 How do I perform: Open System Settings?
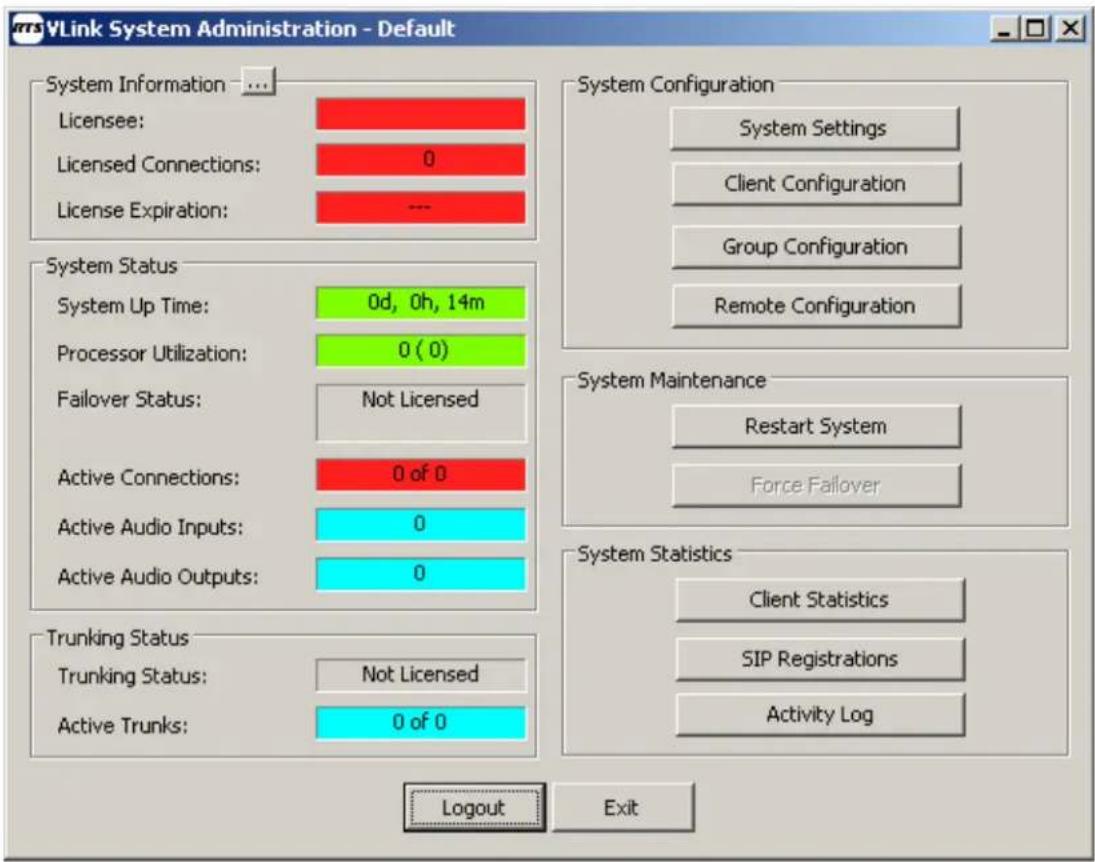coord(814,129)
